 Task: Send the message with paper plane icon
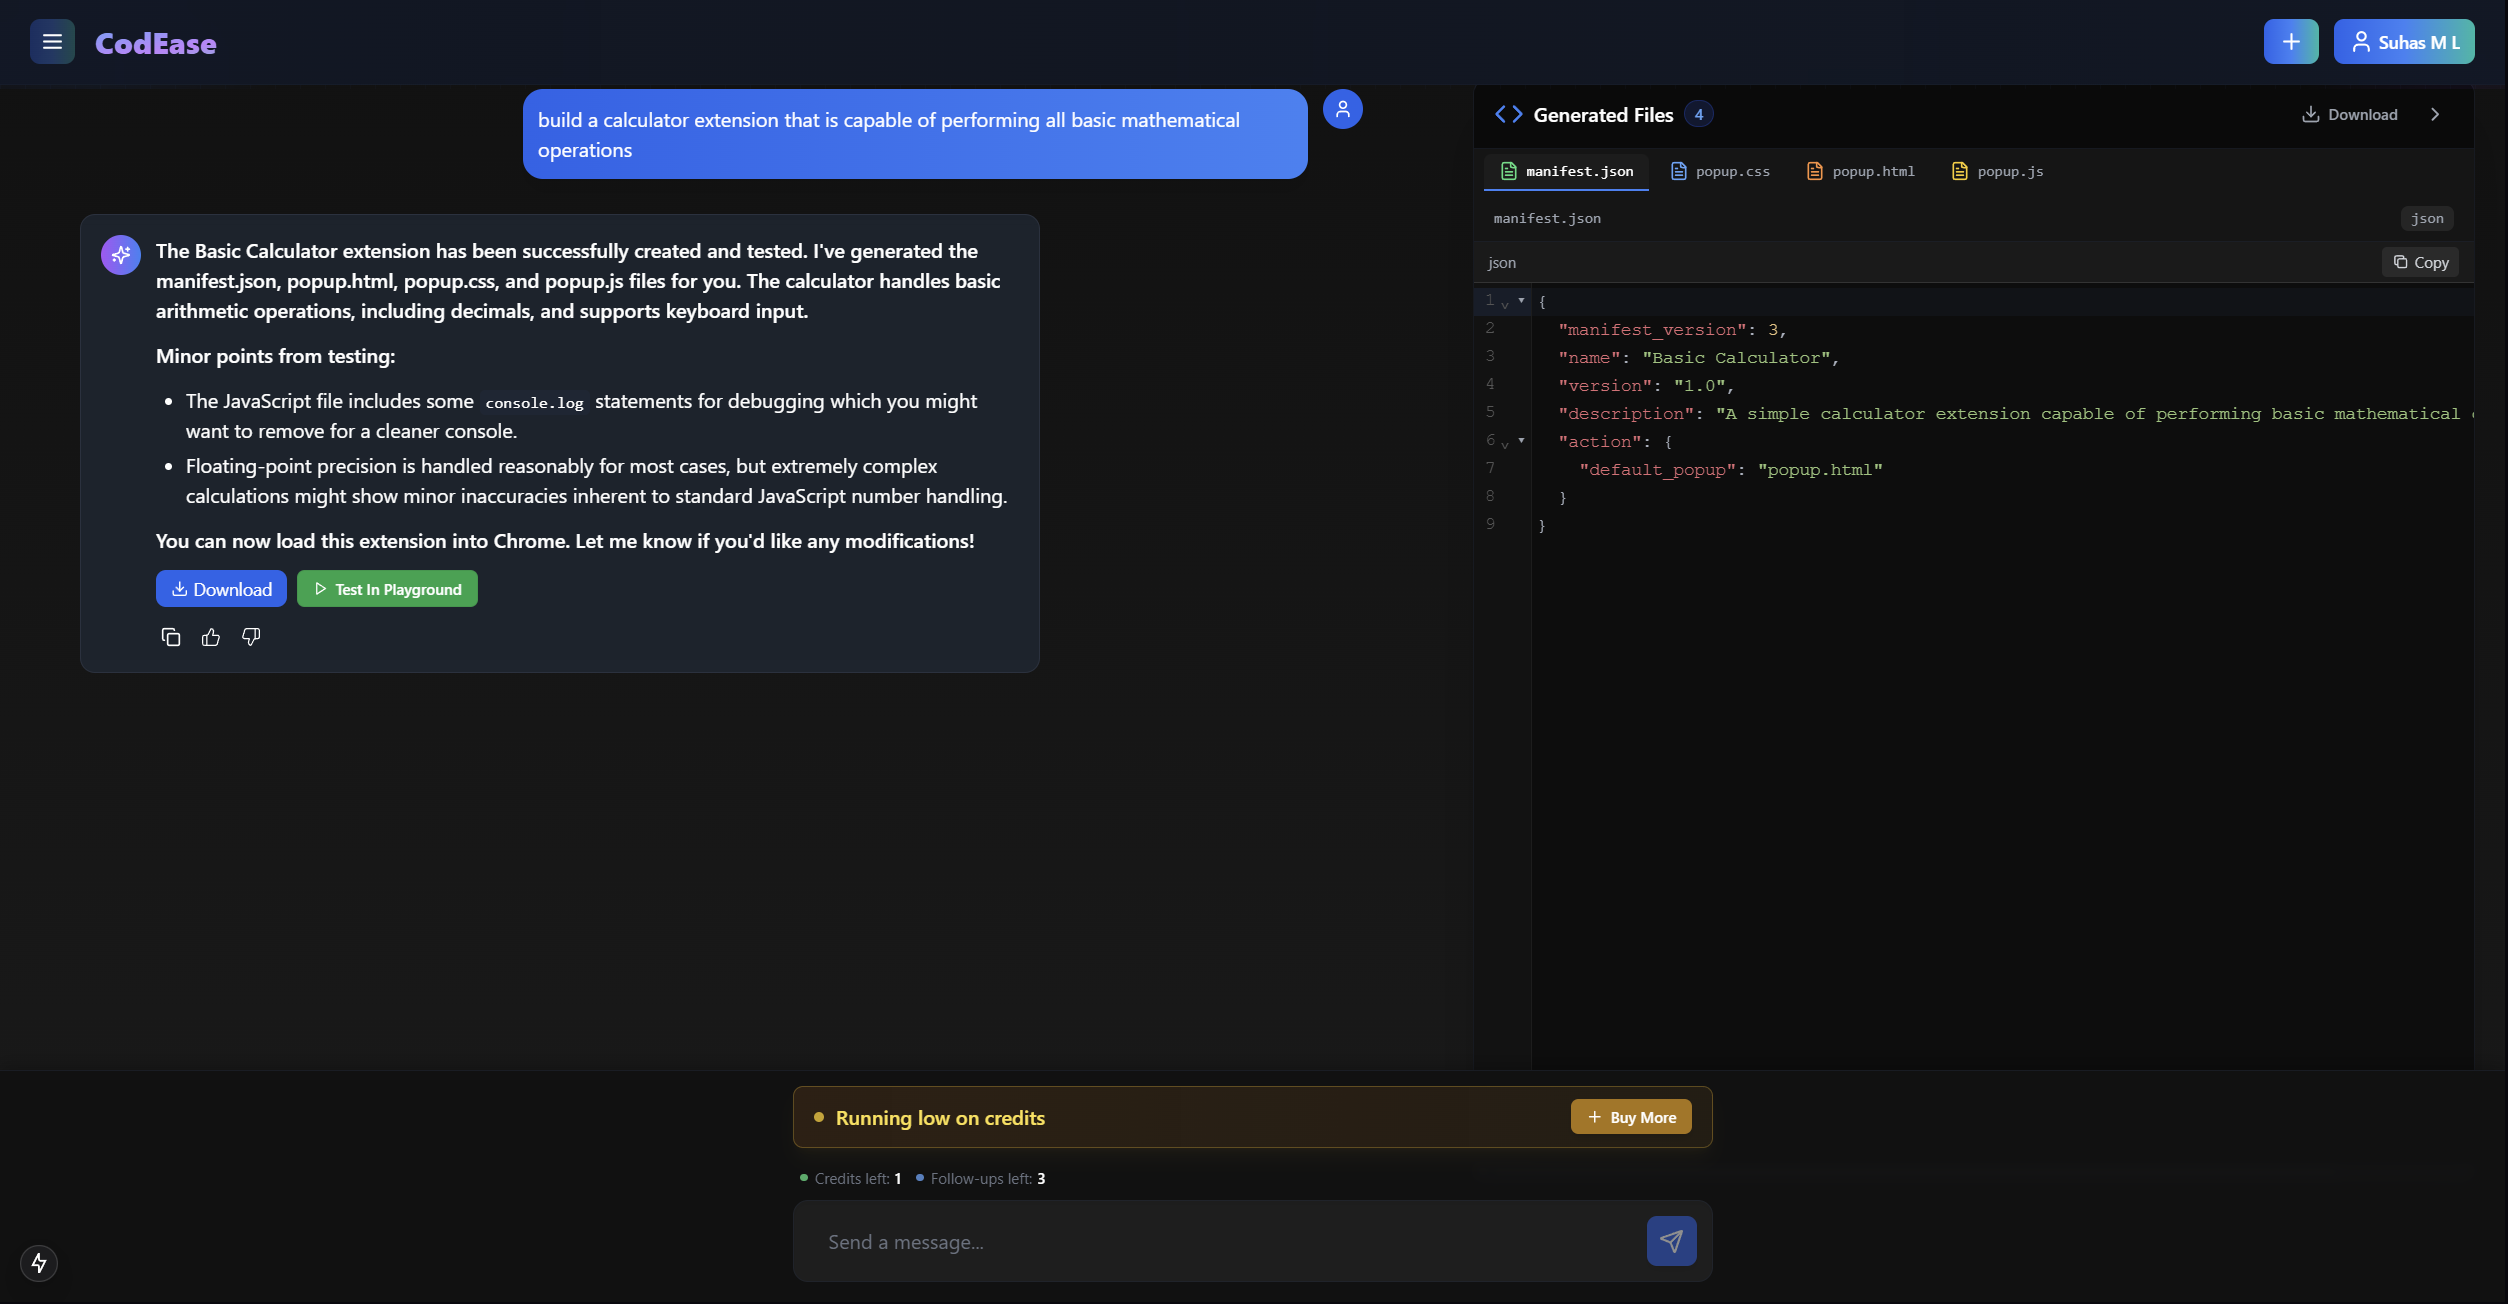(1671, 1241)
